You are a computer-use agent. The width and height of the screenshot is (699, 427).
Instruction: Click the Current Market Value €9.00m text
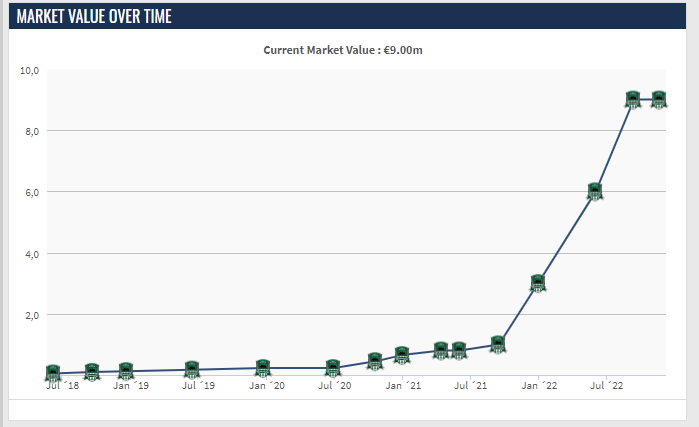tap(349, 49)
